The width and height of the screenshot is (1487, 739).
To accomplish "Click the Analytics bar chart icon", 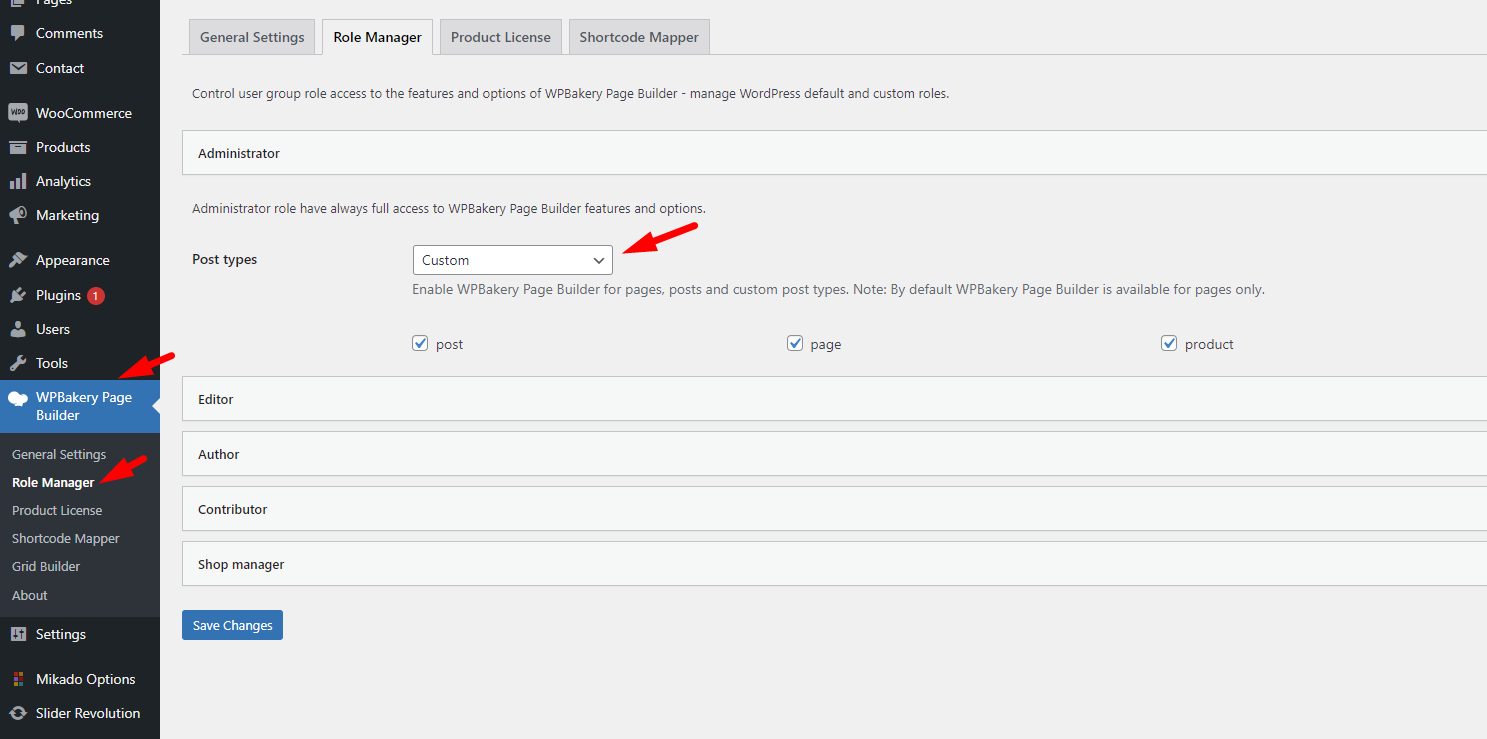I will 17,181.
